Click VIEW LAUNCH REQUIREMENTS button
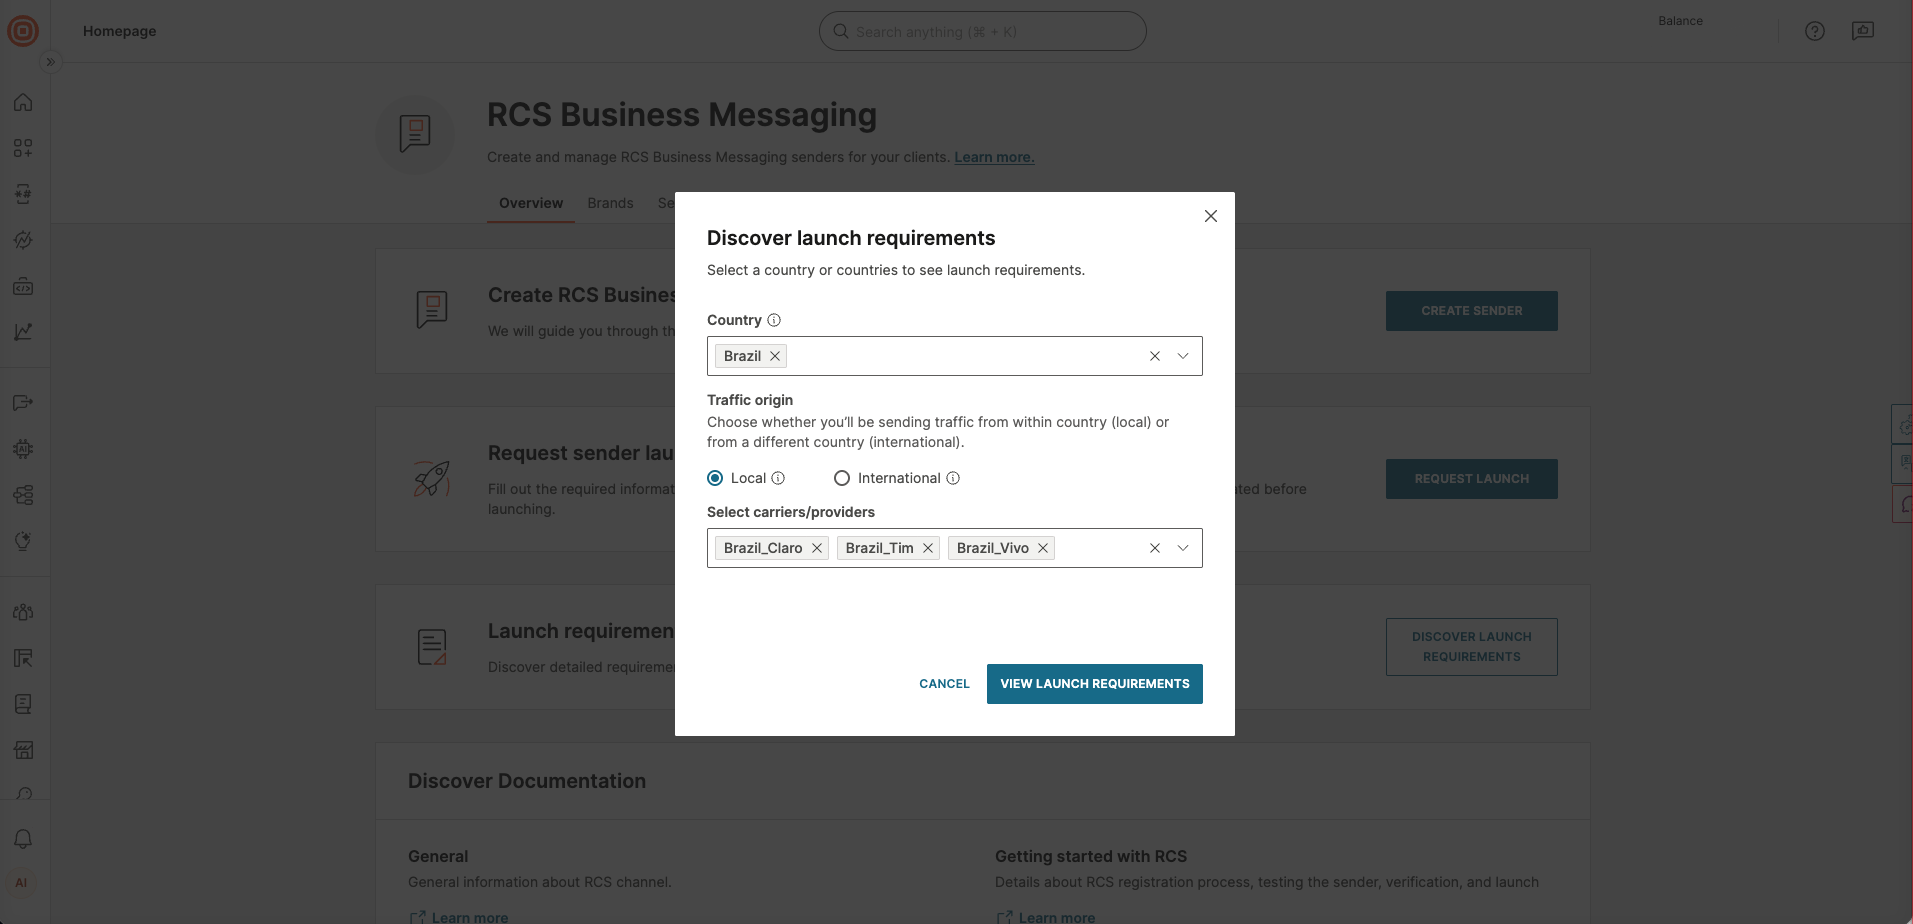 pos(1094,684)
